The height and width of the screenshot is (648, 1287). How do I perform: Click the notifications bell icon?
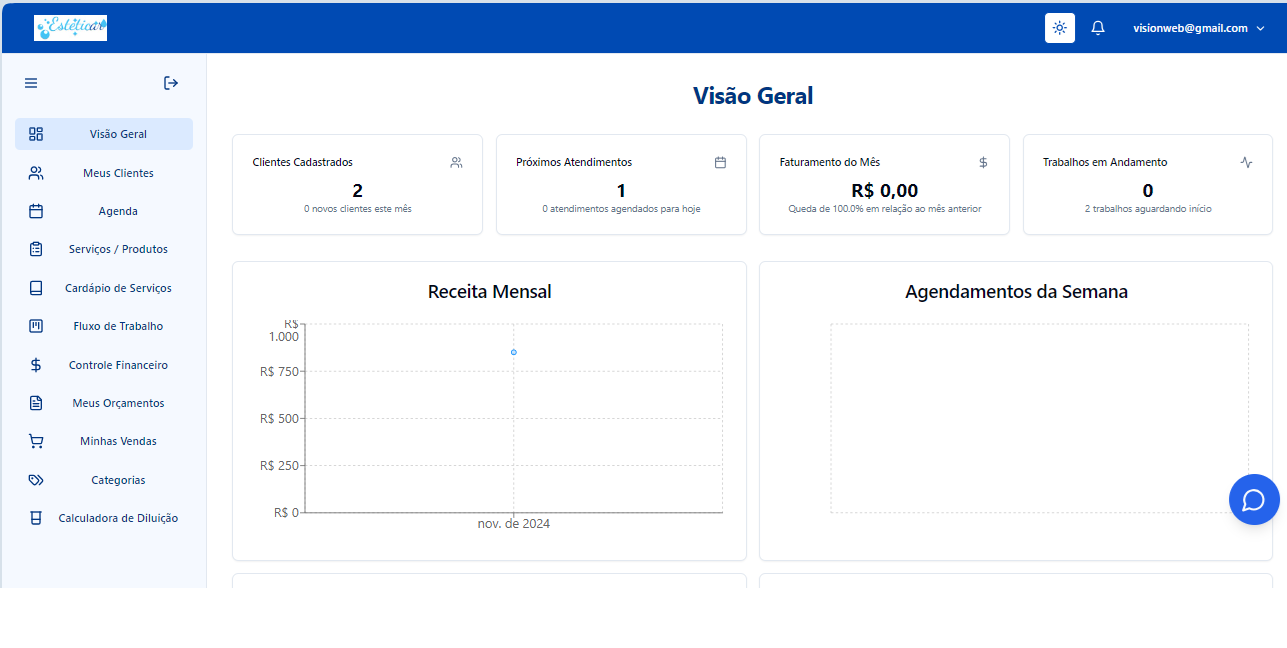[1097, 27]
